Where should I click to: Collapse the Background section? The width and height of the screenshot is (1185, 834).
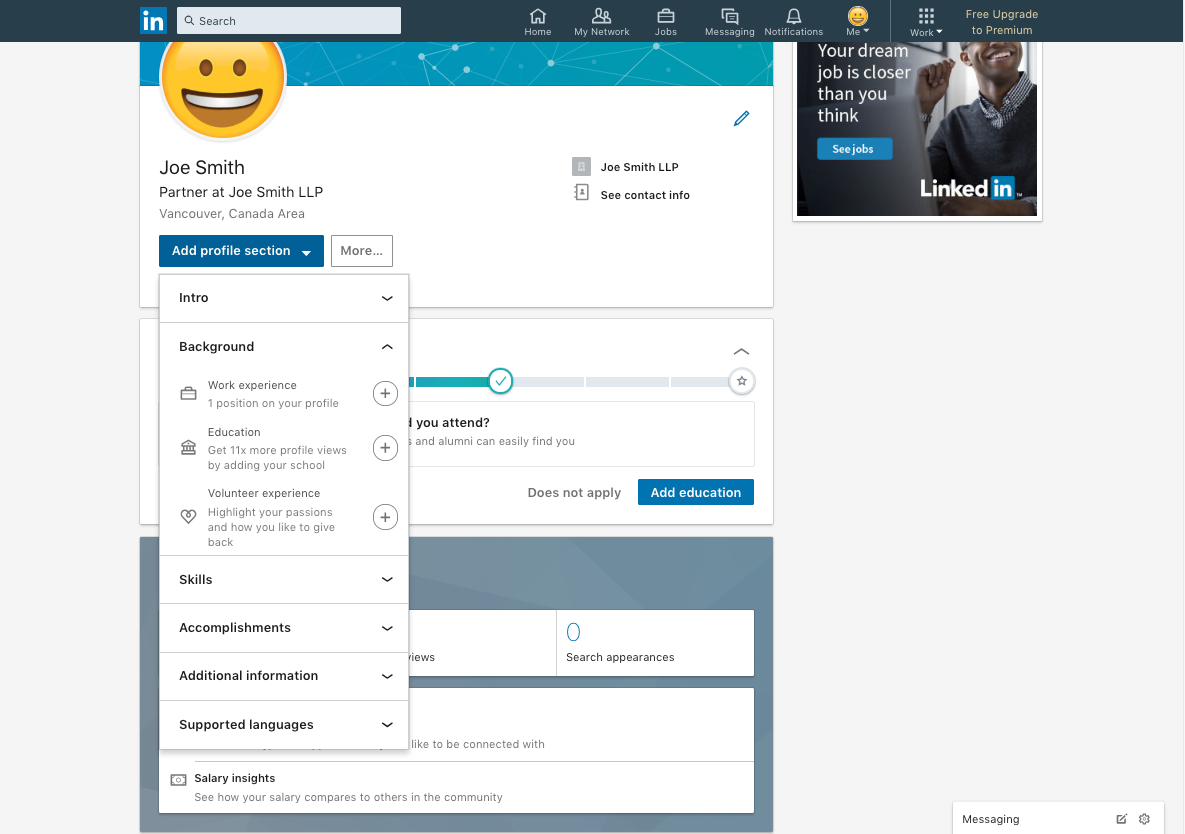point(284,347)
